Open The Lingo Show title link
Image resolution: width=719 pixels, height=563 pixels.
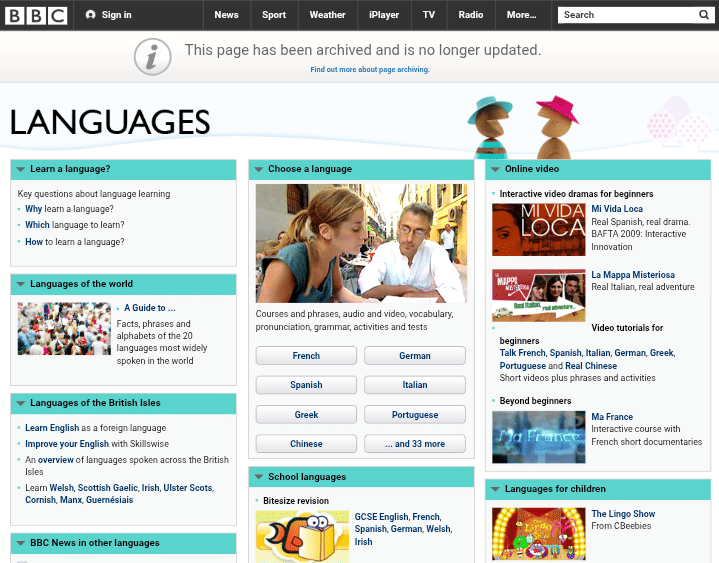(x=623, y=514)
